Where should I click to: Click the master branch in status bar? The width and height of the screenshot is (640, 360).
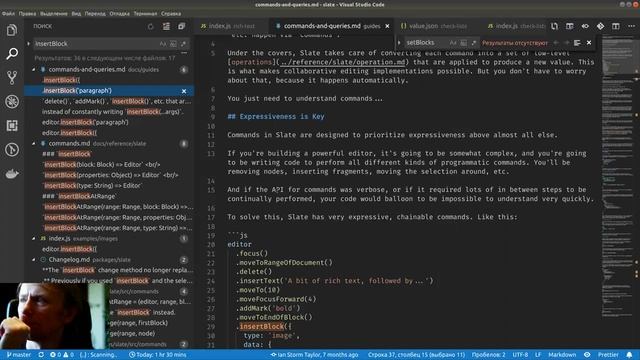(19, 355)
